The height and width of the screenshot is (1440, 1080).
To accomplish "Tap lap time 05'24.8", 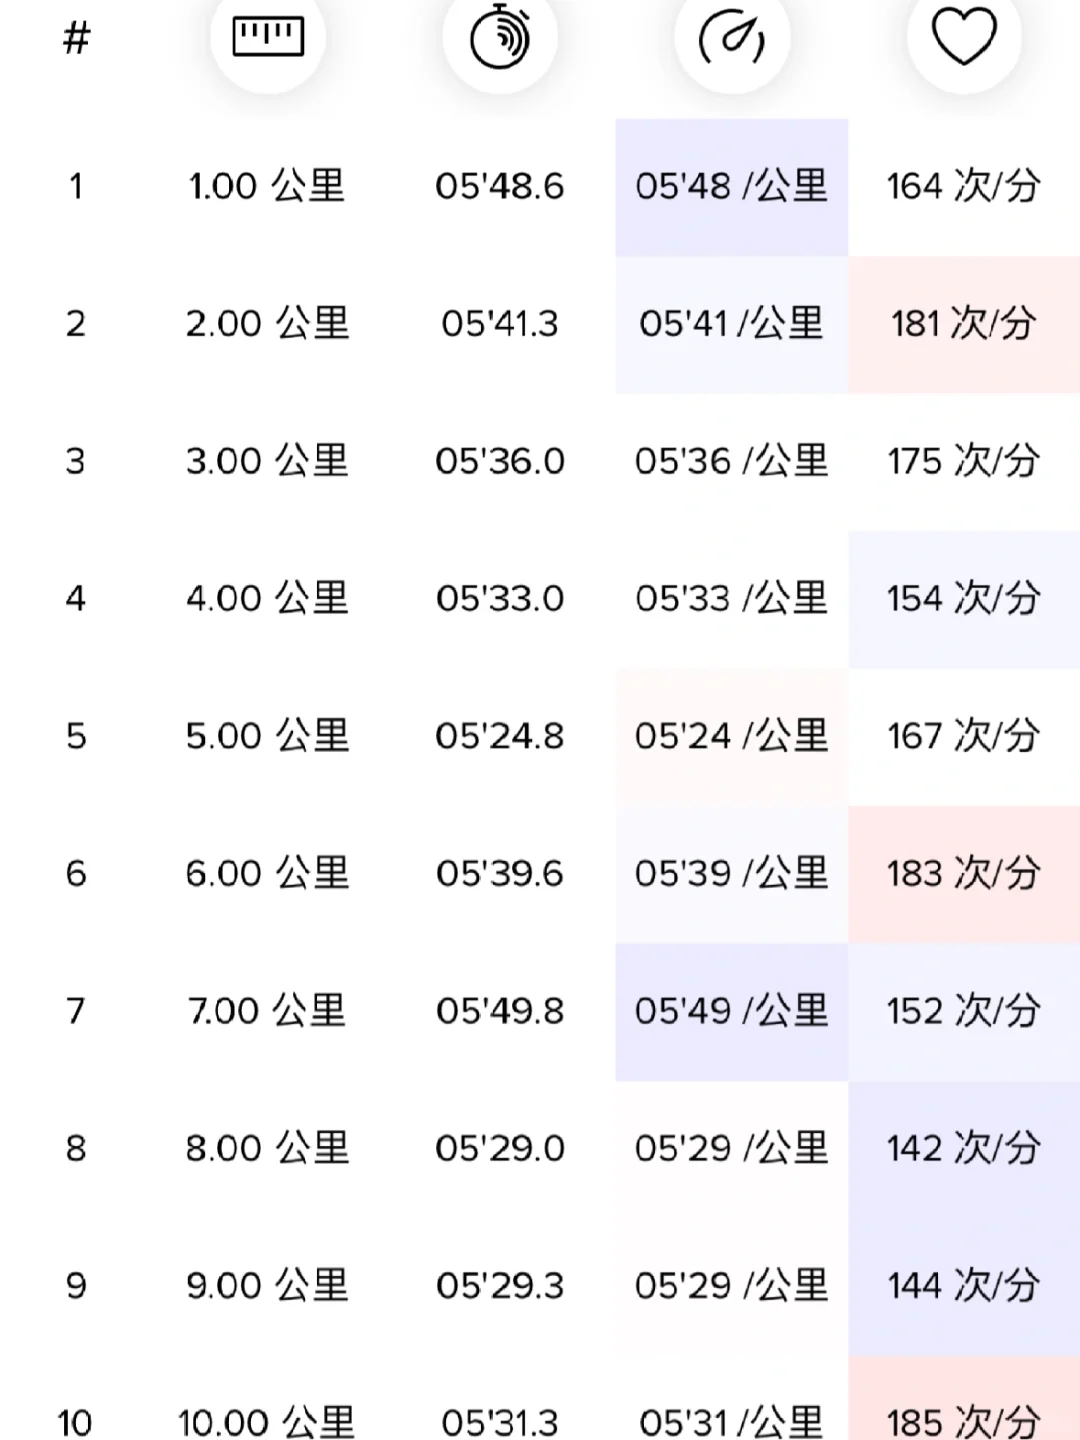I will pyautogui.click(x=500, y=736).
